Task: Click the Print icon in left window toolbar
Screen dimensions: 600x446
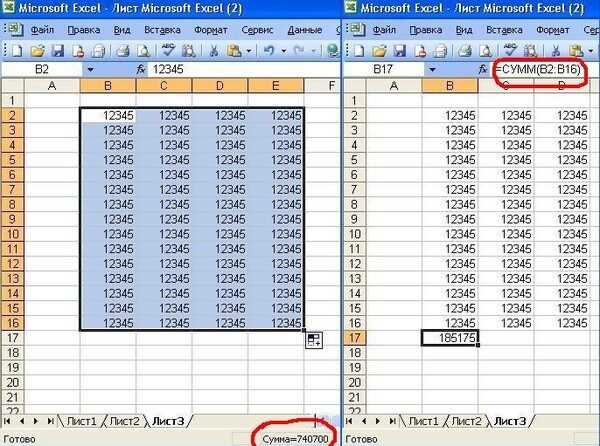Action: [x=122, y=51]
